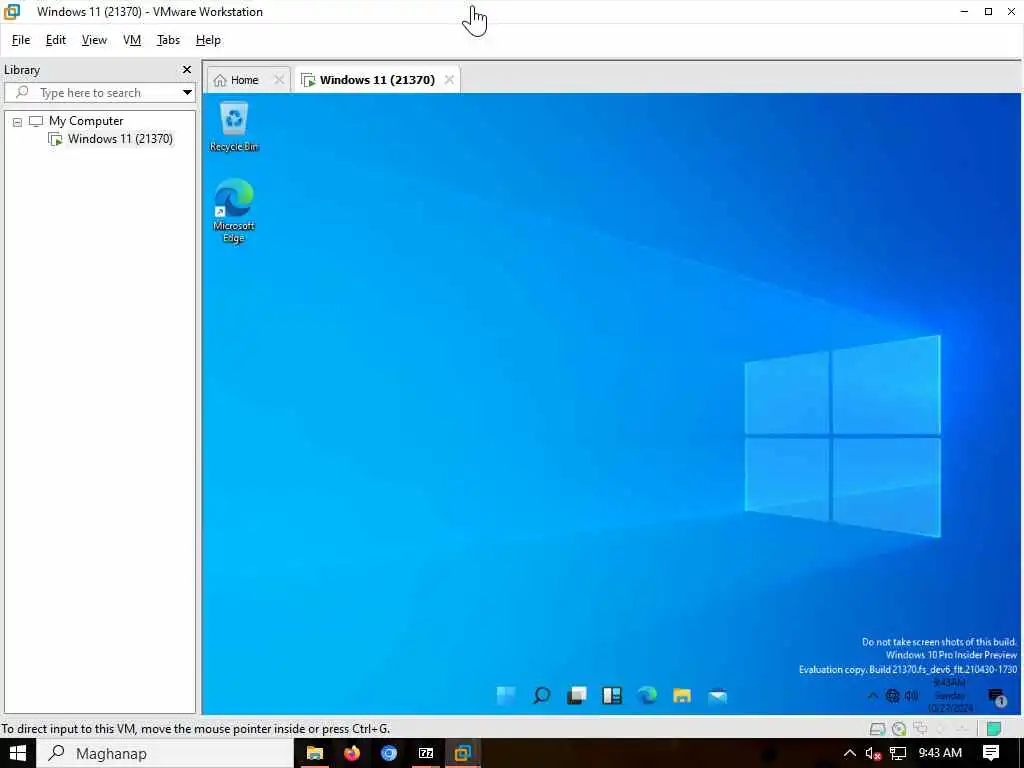Open the host Action Center icon
Image resolution: width=1024 pixels, height=768 pixels.
[x=991, y=753]
